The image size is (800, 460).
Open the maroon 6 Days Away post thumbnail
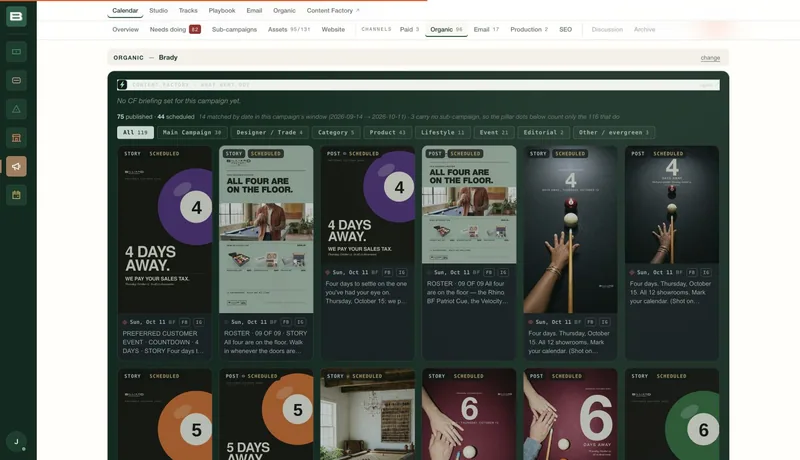pos(570,415)
